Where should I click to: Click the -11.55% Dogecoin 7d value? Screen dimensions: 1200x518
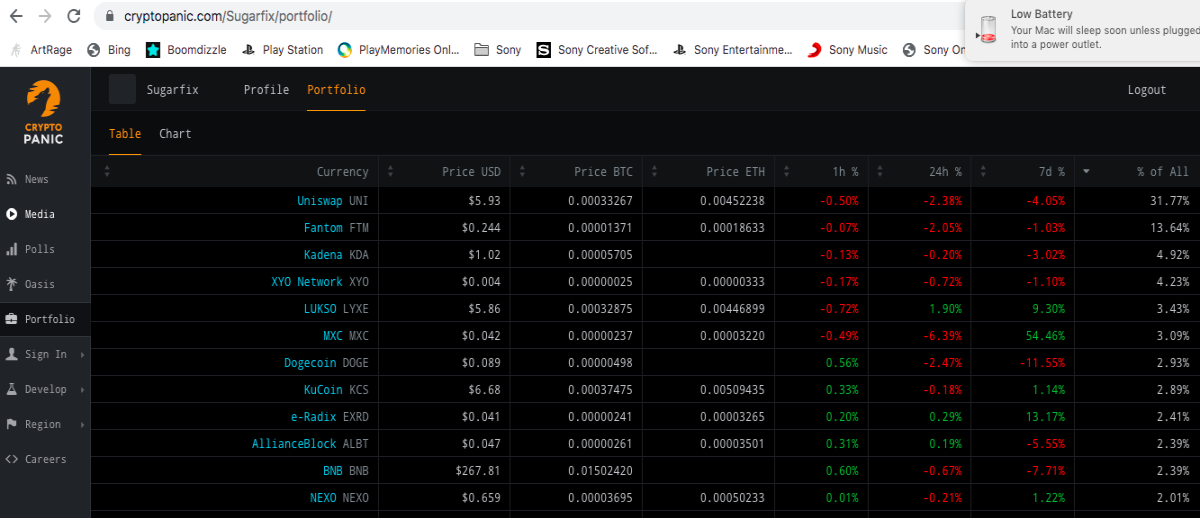tap(1041, 363)
